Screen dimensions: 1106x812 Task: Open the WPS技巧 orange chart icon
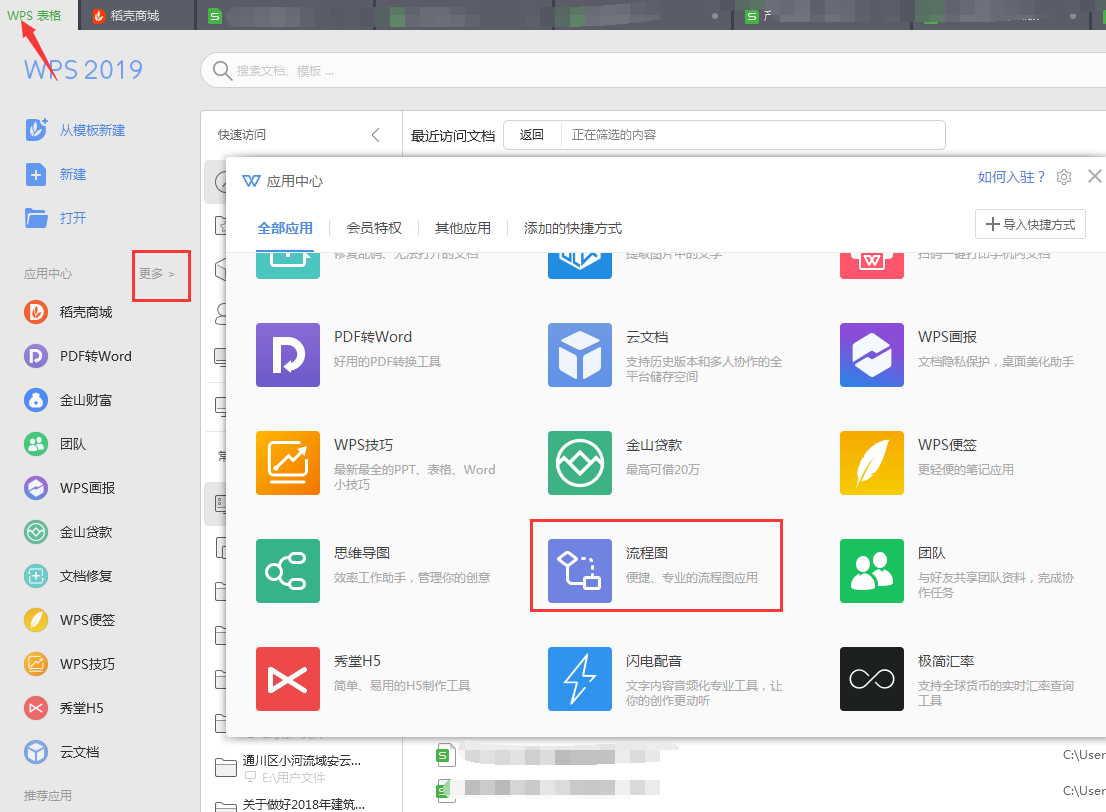point(288,463)
